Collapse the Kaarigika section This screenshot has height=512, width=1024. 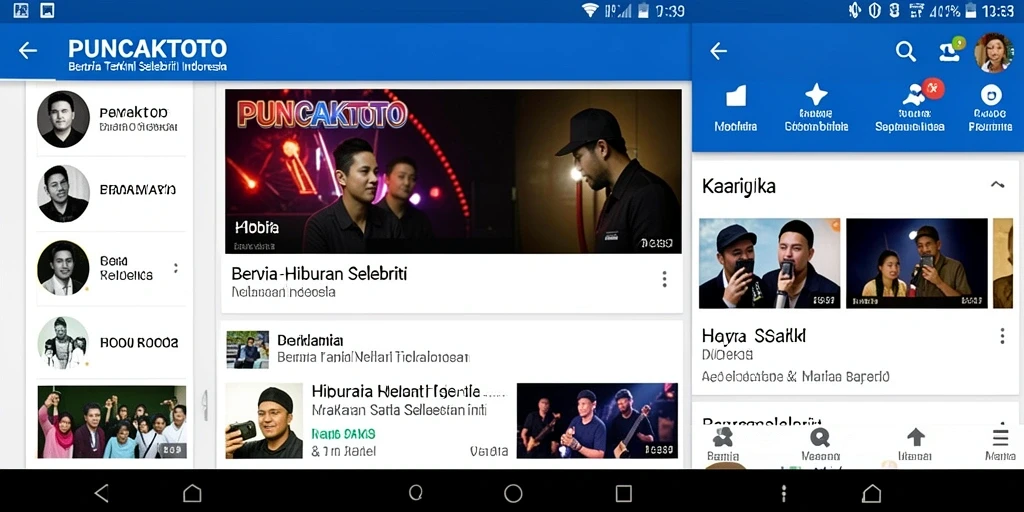pyautogui.click(x=997, y=185)
